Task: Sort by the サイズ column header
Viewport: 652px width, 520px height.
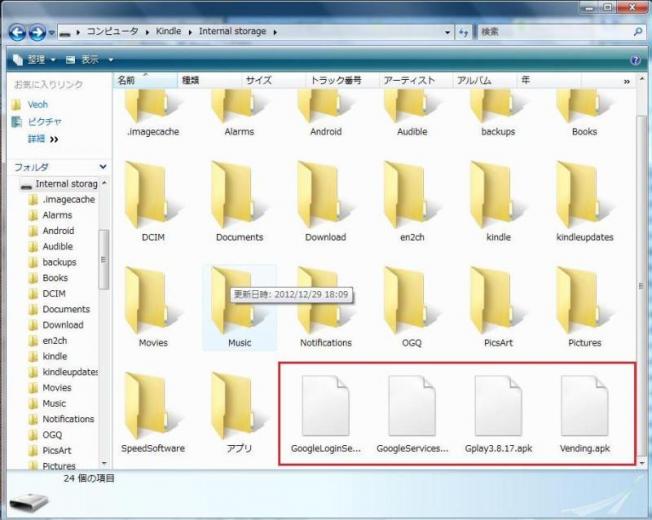Action: coord(274,80)
